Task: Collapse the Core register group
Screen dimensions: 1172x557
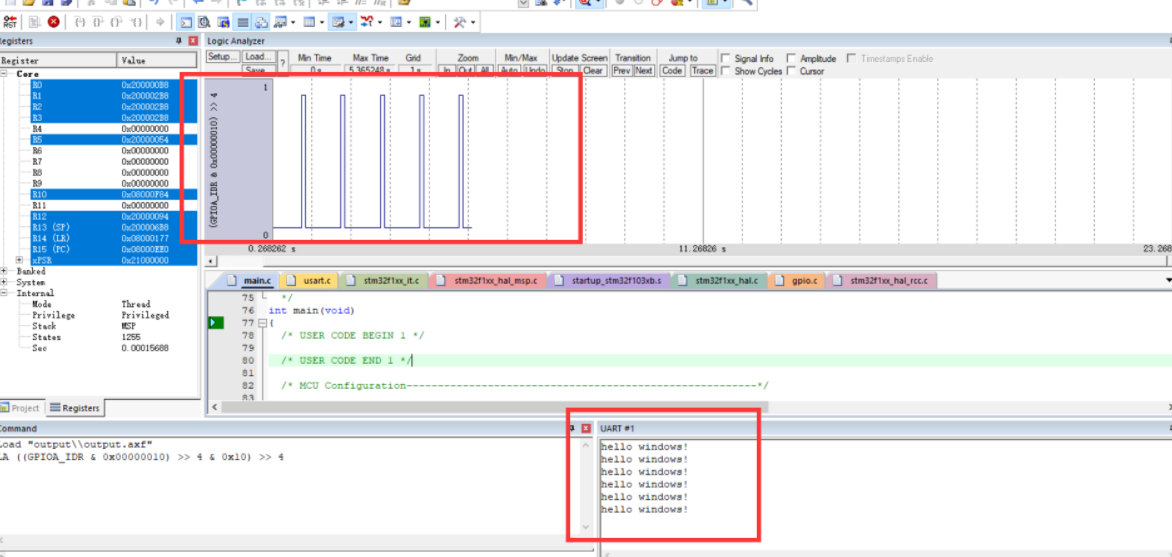Action: [x=4, y=74]
